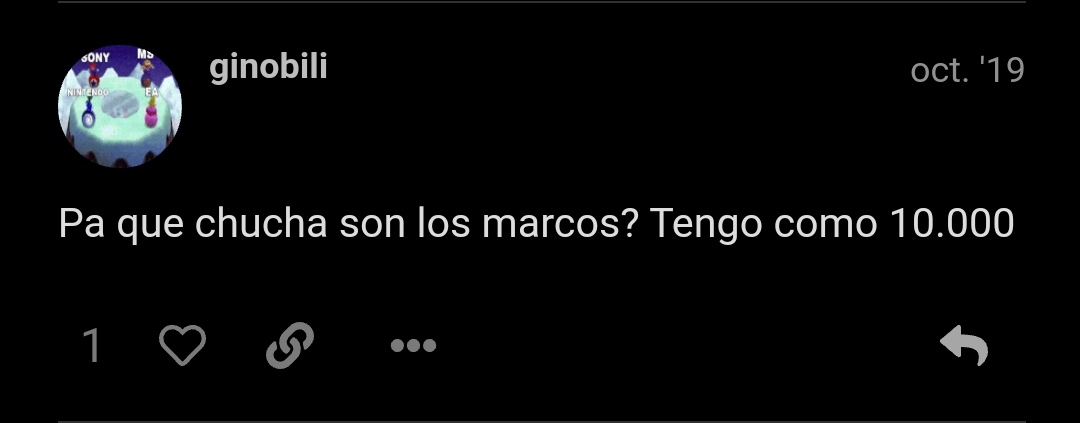The width and height of the screenshot is (1080, 423).
Task: Like the post with the heart icon
Action: (183, 344)
